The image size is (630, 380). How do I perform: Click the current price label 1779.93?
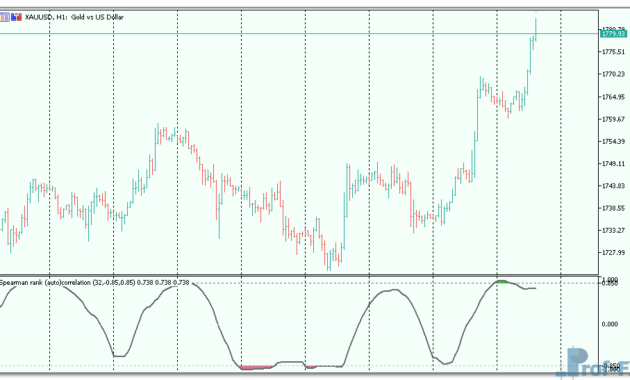tap(613, 34)
